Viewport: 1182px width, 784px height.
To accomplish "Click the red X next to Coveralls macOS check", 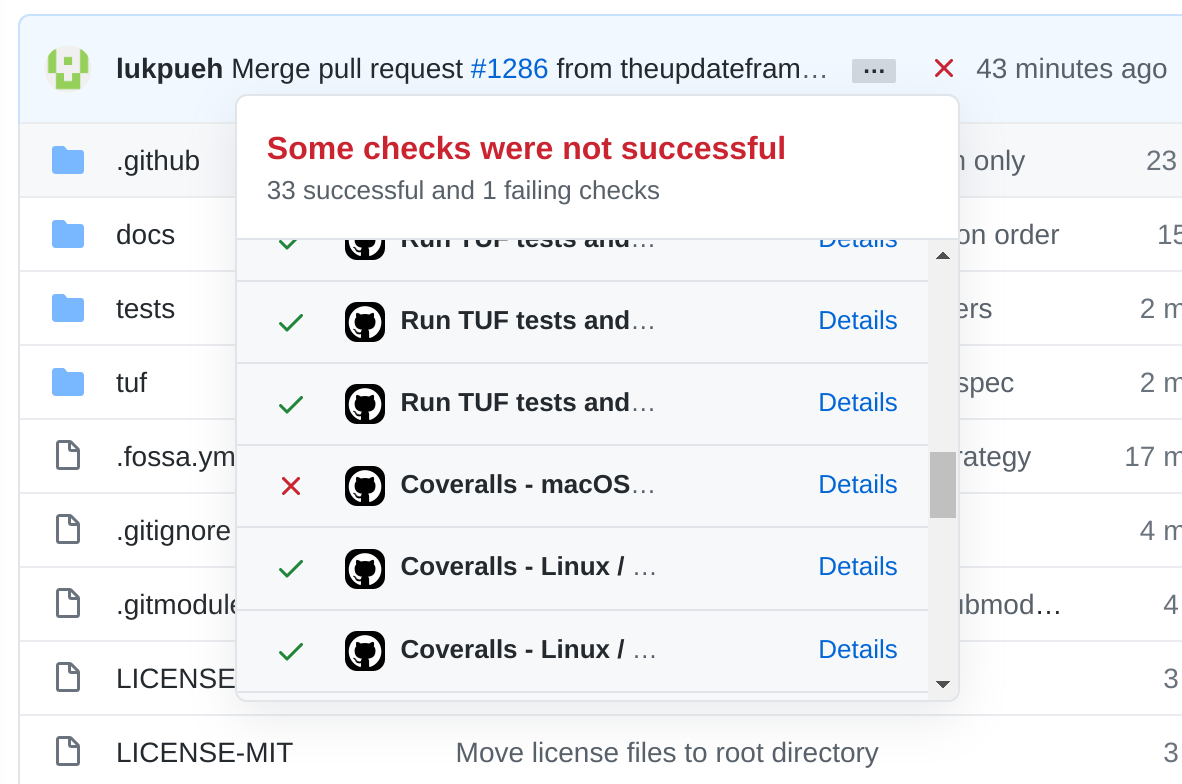I will click(x=291, y=486).
